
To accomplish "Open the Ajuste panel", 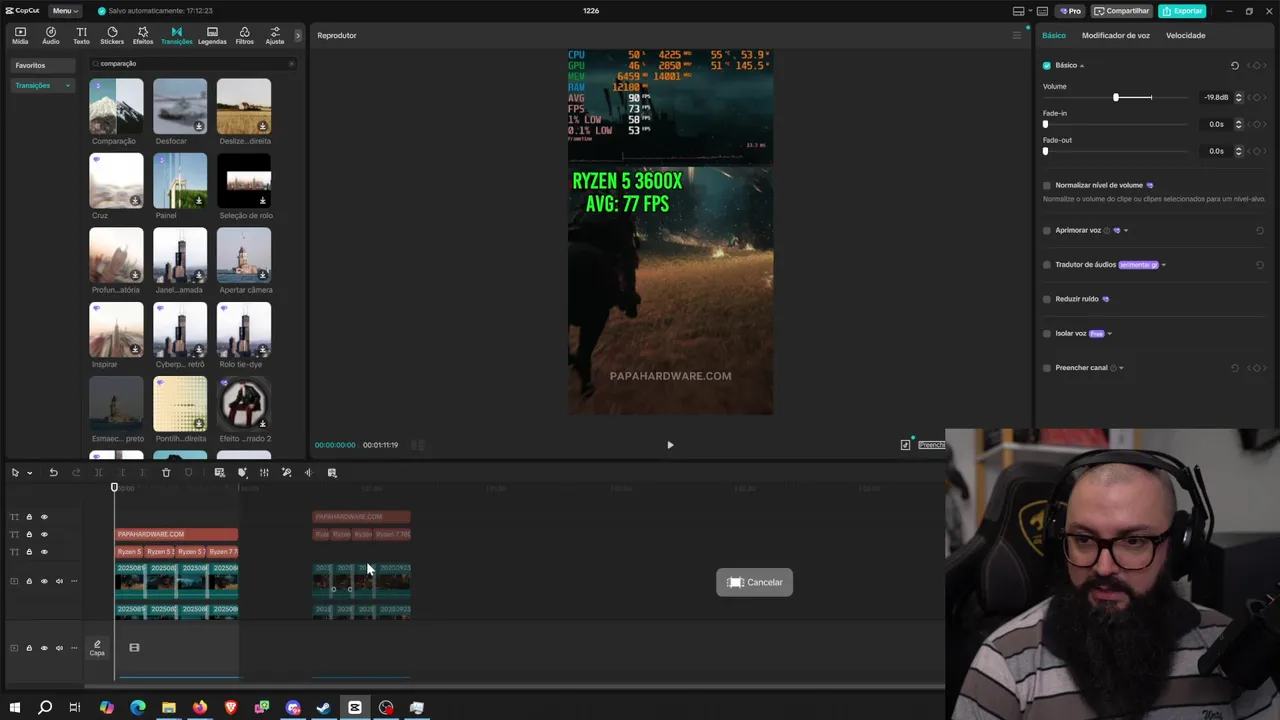I will click(274, 36).
